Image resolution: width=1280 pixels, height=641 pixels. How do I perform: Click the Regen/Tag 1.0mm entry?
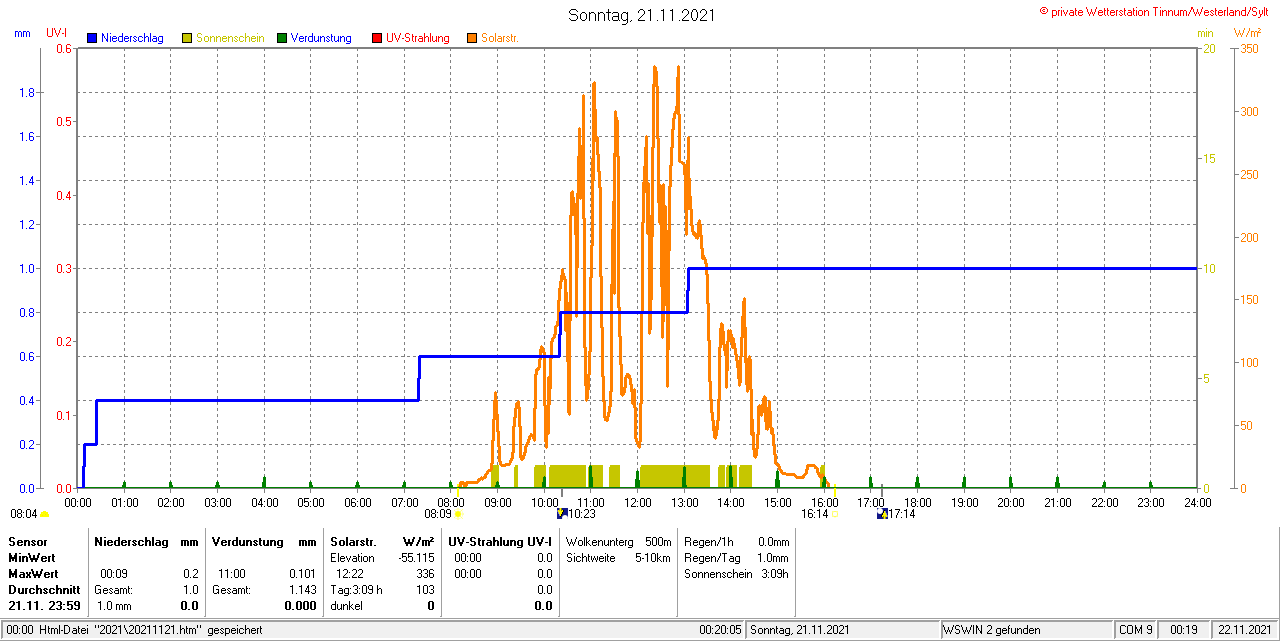pos(736,557)
